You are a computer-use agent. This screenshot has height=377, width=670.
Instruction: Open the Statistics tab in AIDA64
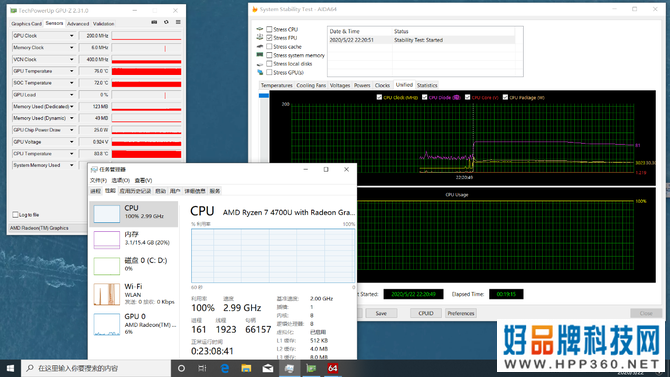[427, 85]
